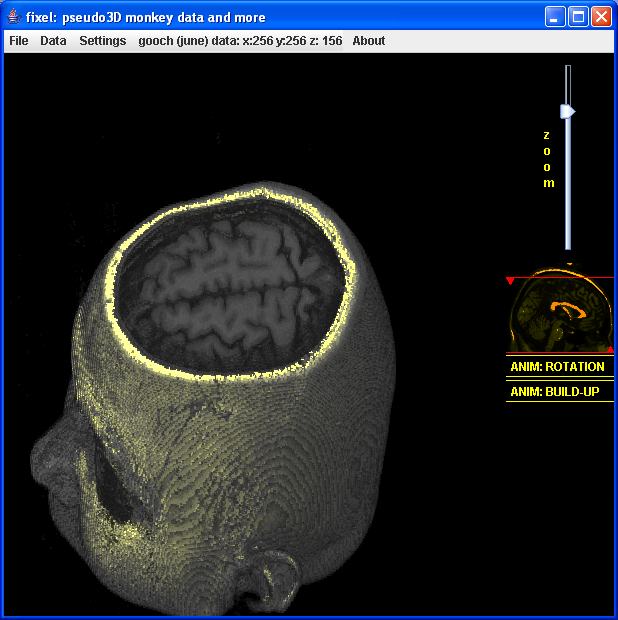This screenshot has width=618, height=620.
Task: Maximize the fixel window
Action: pyautogui.click(x=578, y=17)
